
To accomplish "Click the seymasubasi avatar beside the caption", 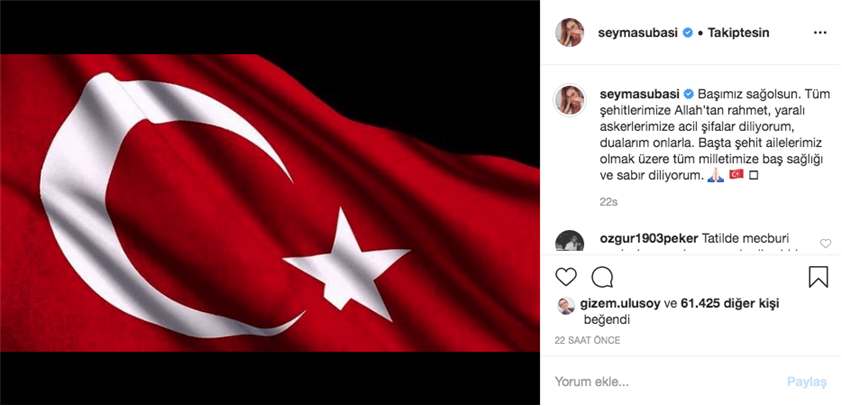I will pyautogui.click(x=569, y=100).
